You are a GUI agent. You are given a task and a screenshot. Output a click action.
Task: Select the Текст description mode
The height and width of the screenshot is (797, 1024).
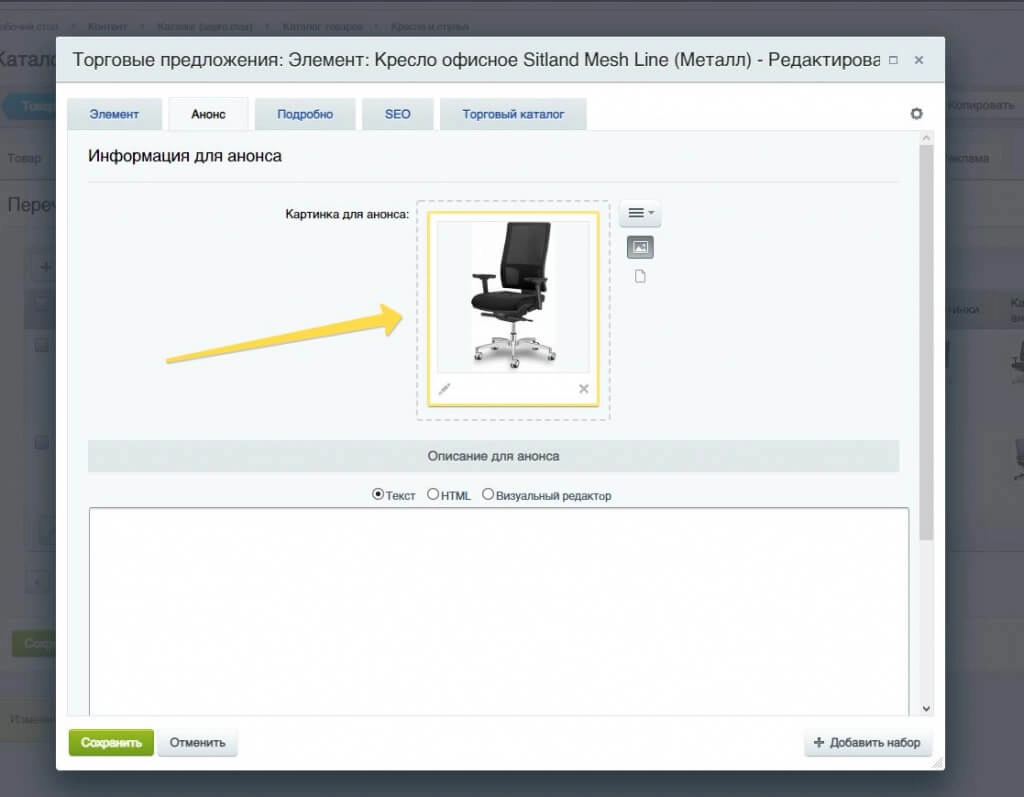pos(377,495)
